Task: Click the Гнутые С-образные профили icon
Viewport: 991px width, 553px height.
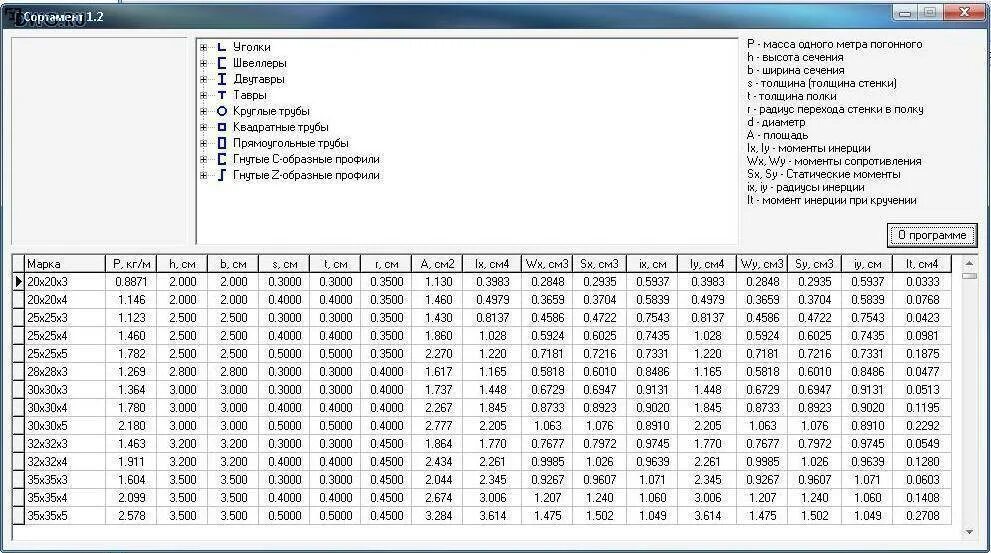Action: coord(222,159)
